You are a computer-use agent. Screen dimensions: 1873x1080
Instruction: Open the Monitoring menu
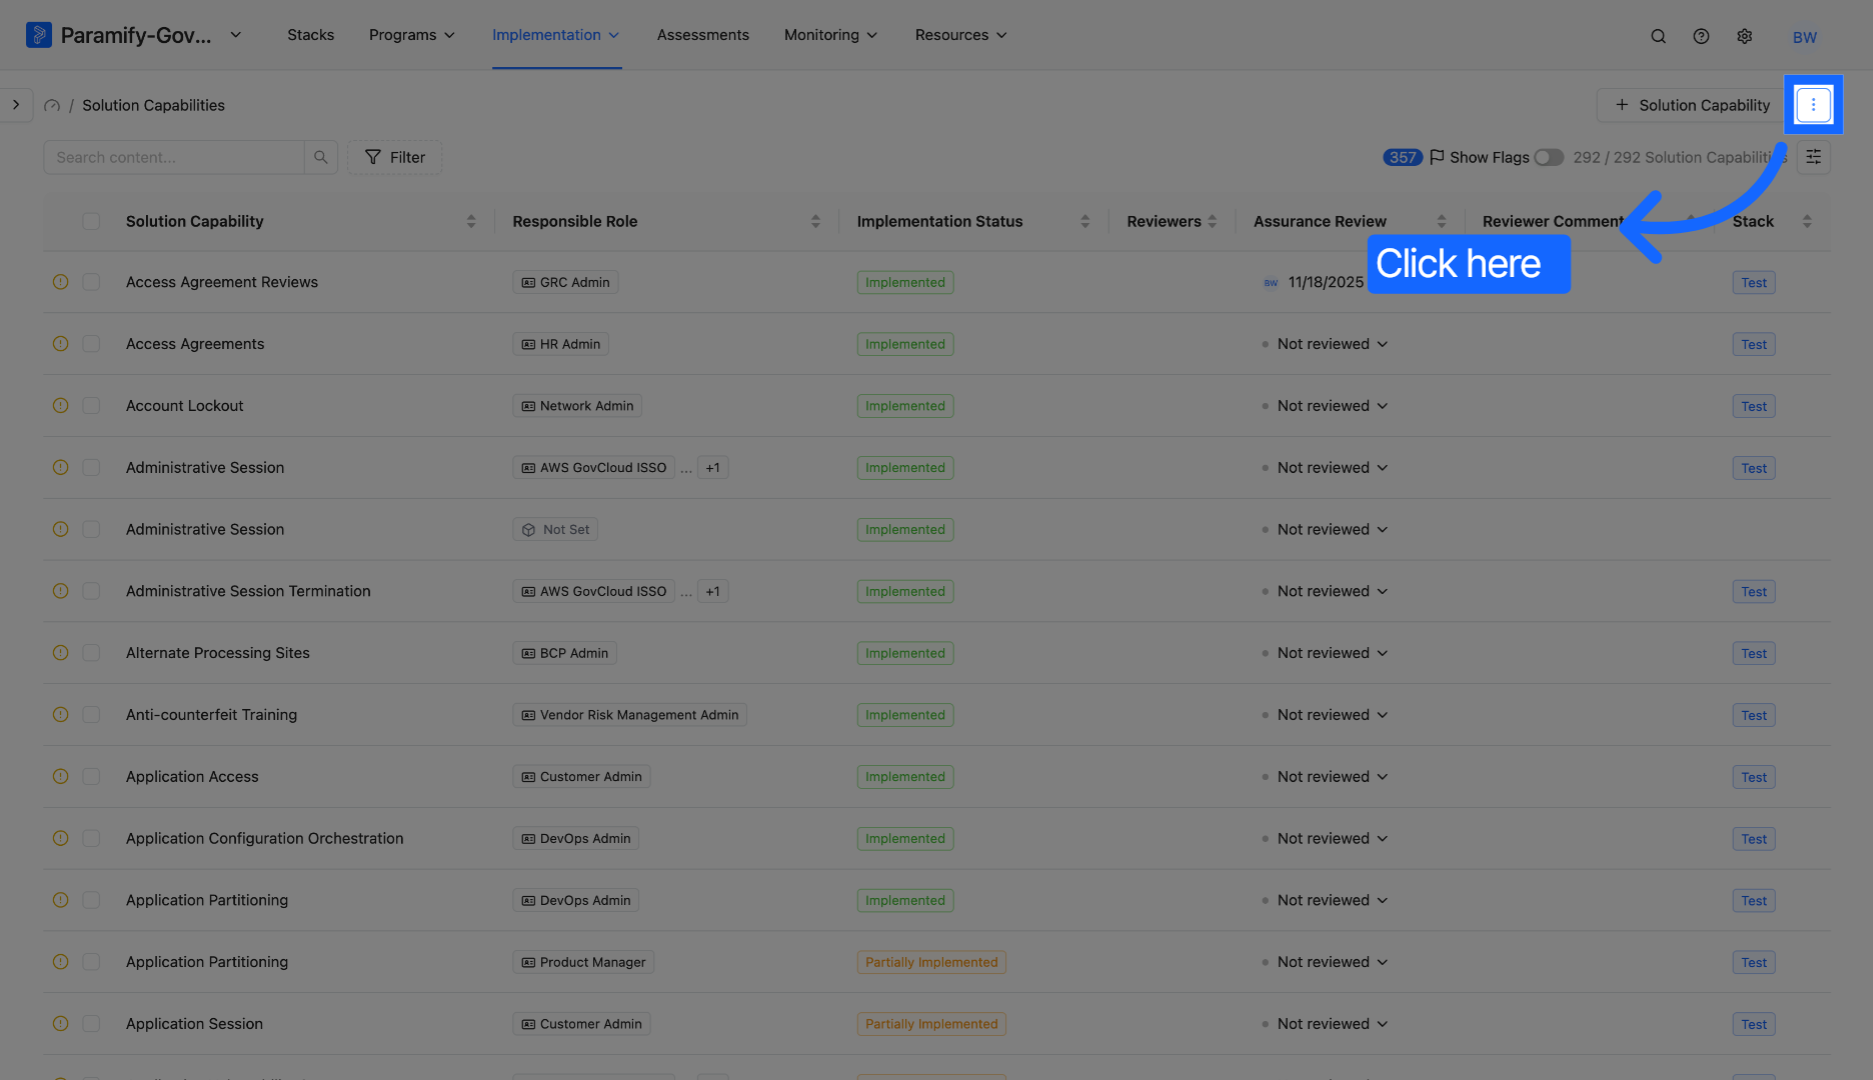tap(831, 35)
